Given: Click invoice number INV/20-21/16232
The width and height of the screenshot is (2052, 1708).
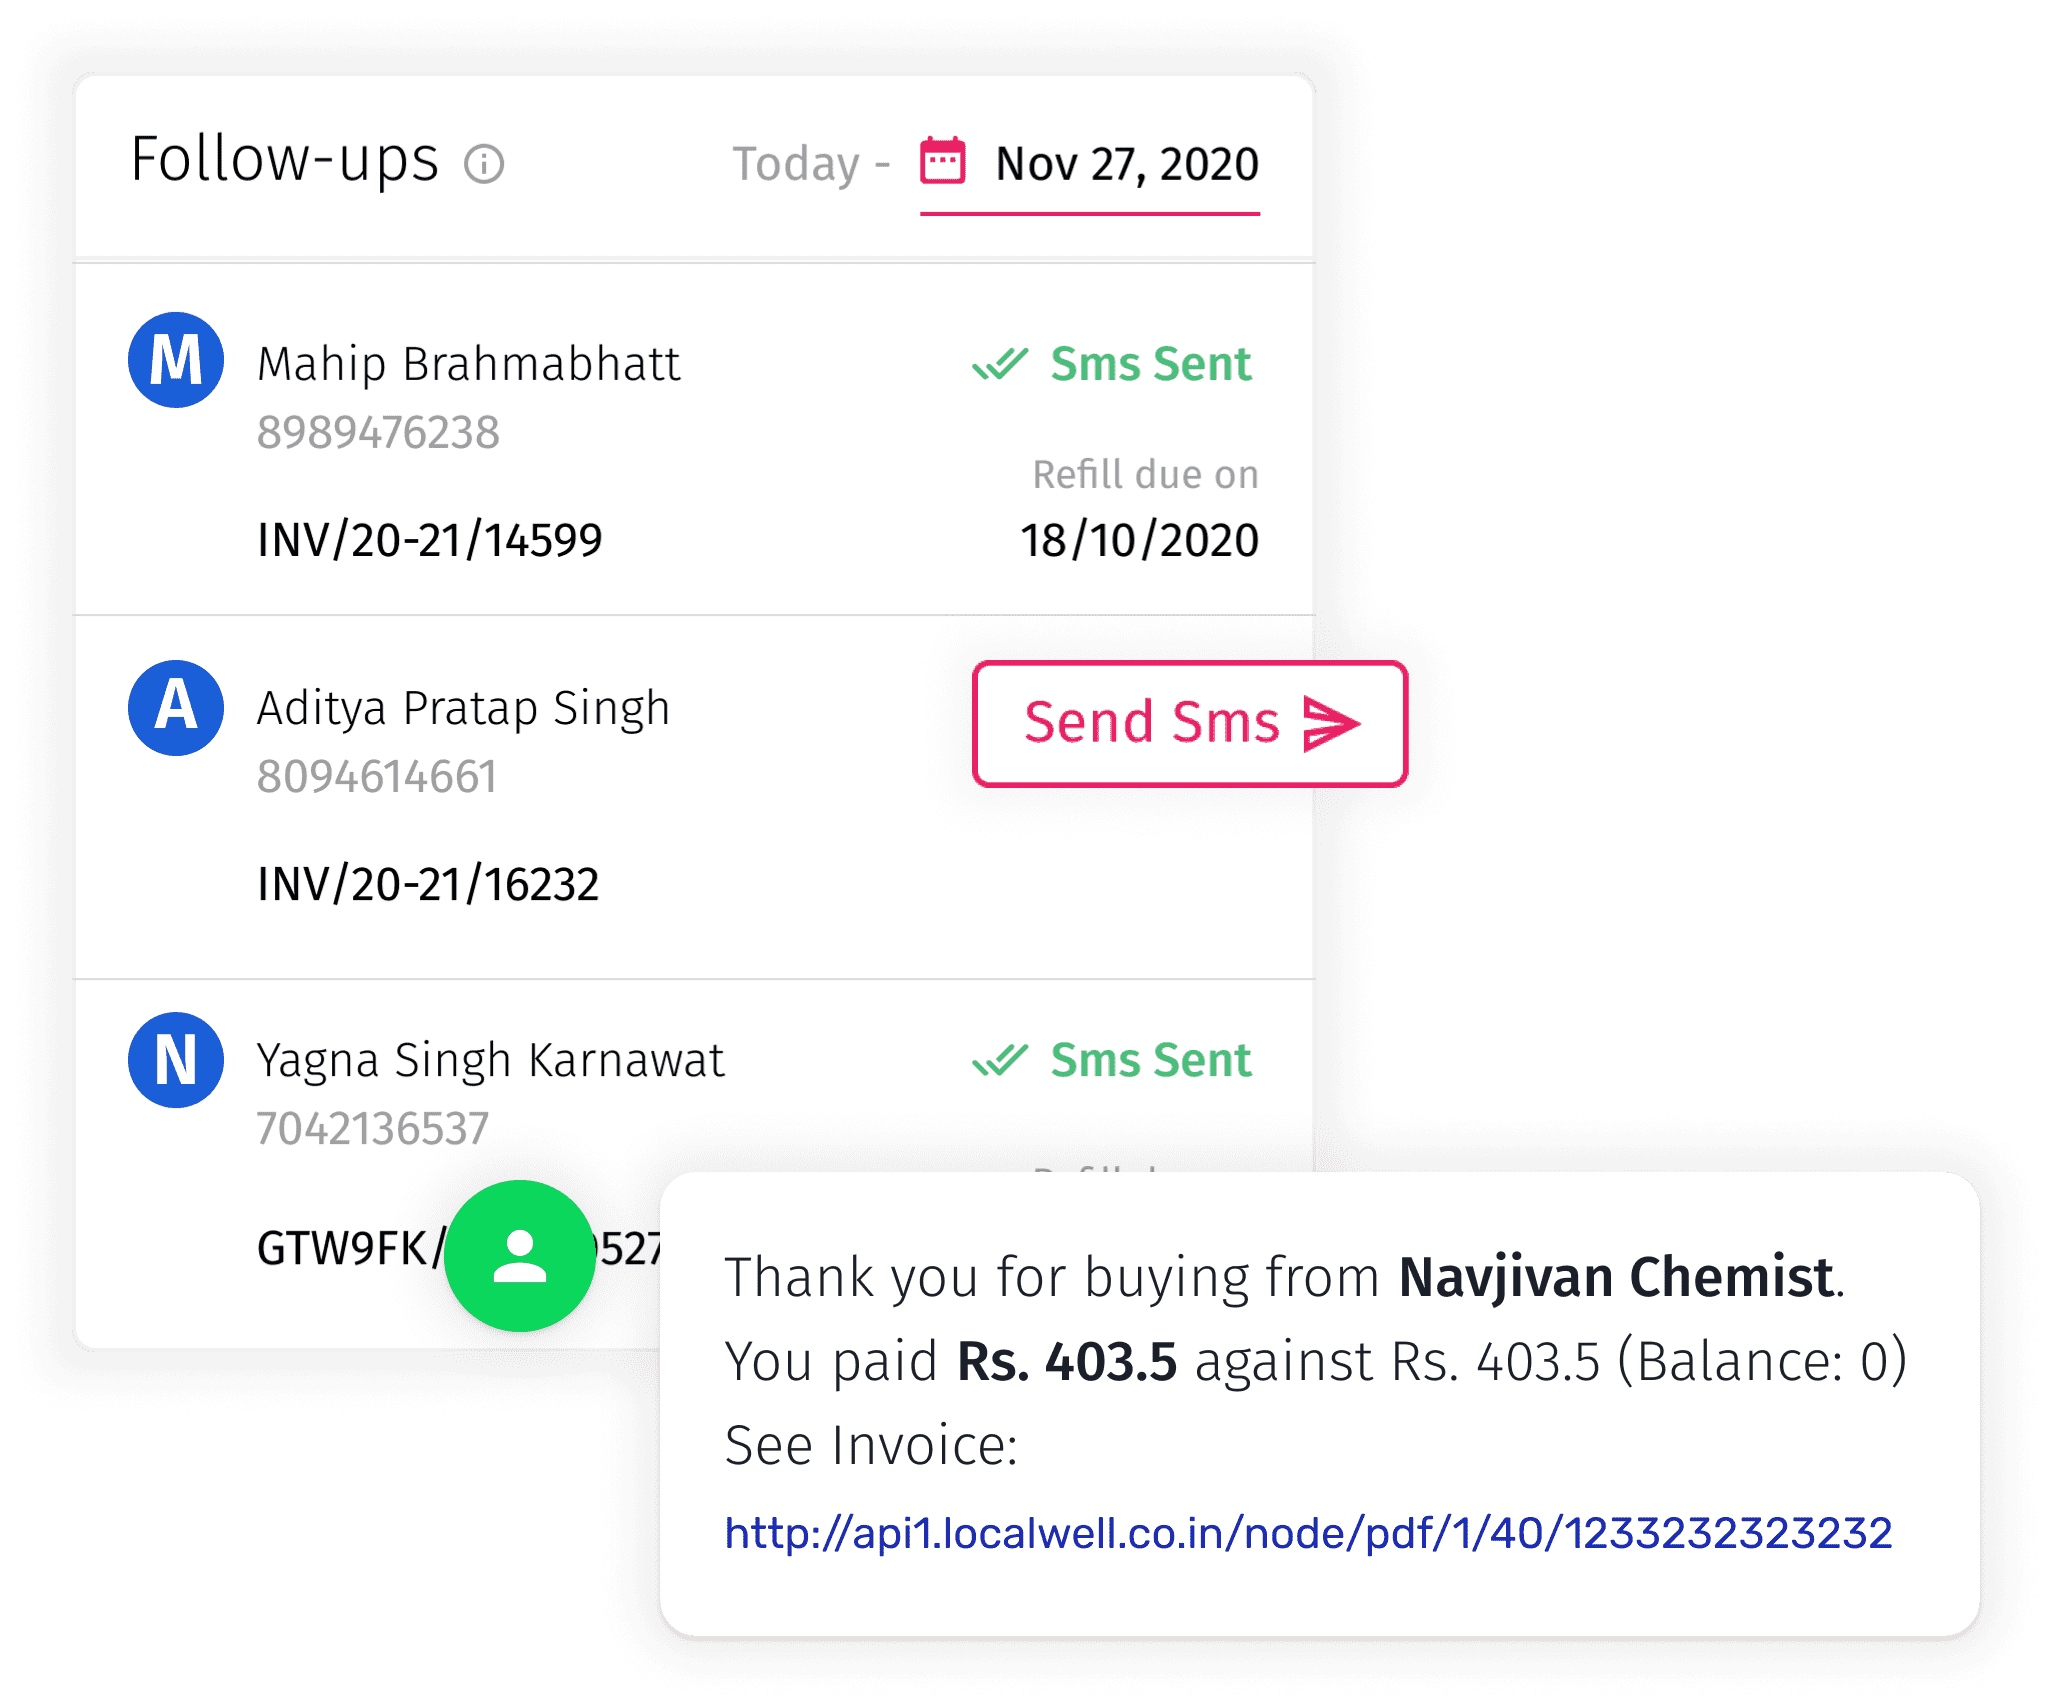Looking at the screenshot, I should pos(428,884).
